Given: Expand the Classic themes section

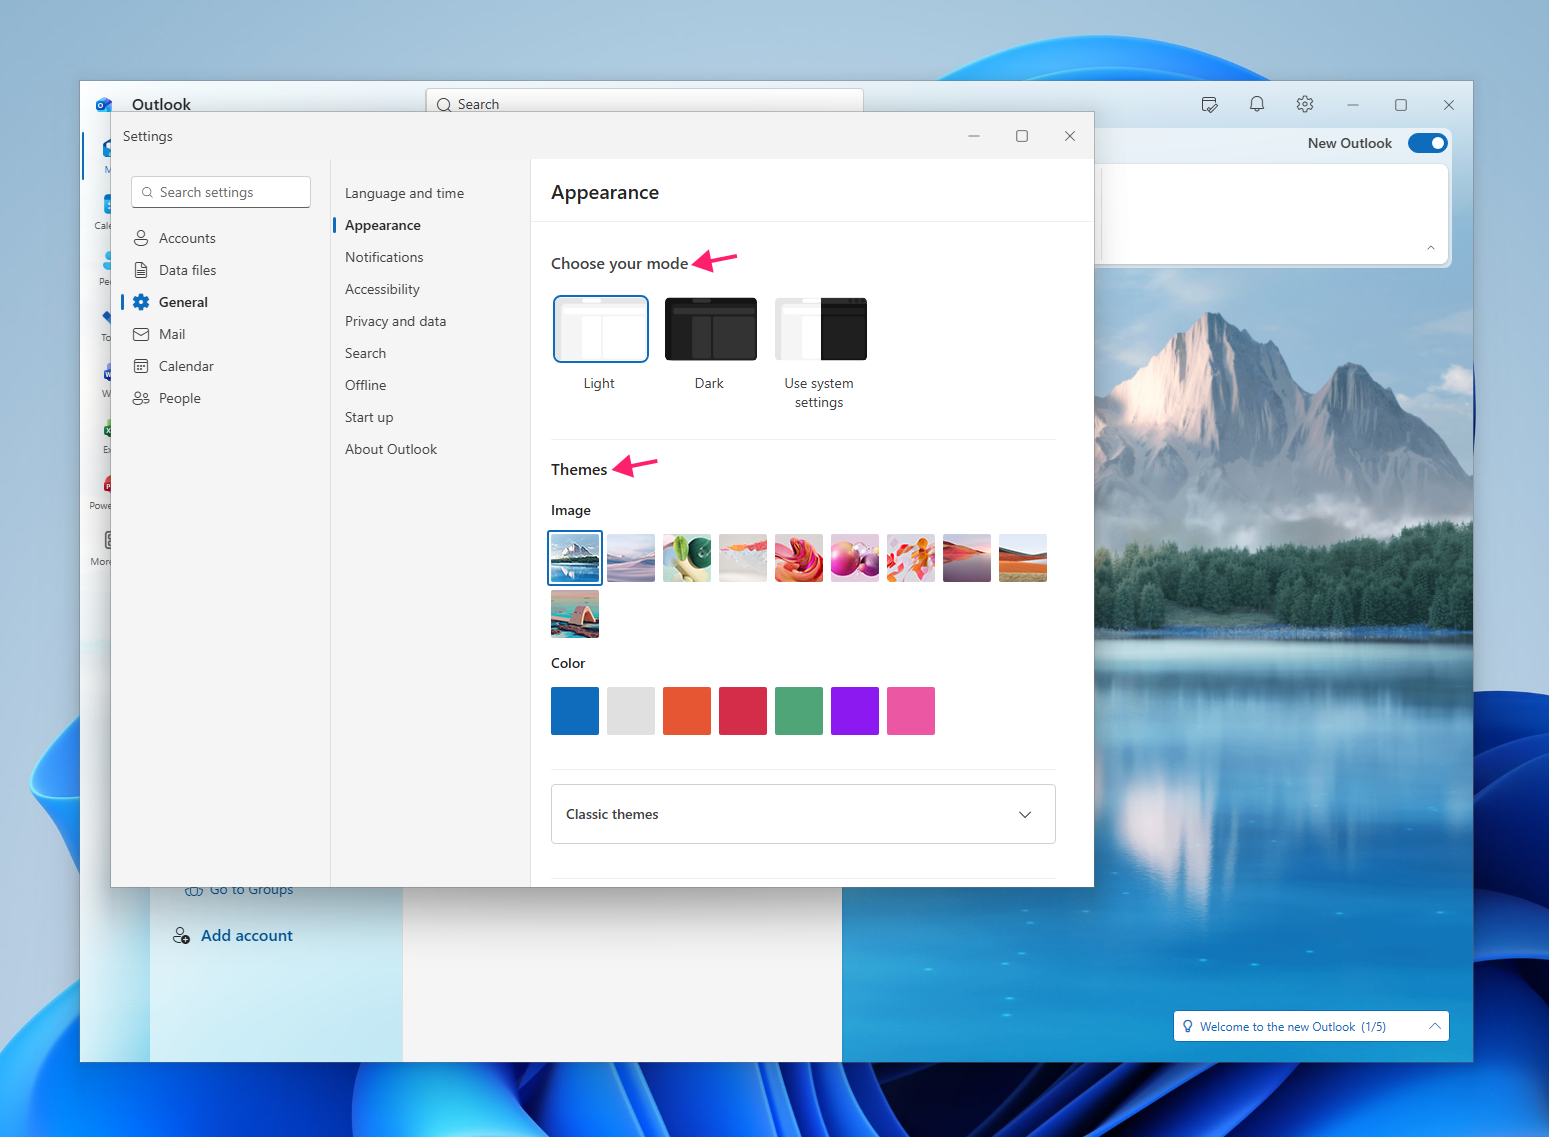Looking at the screenshot, I should [x=803, y=814].
